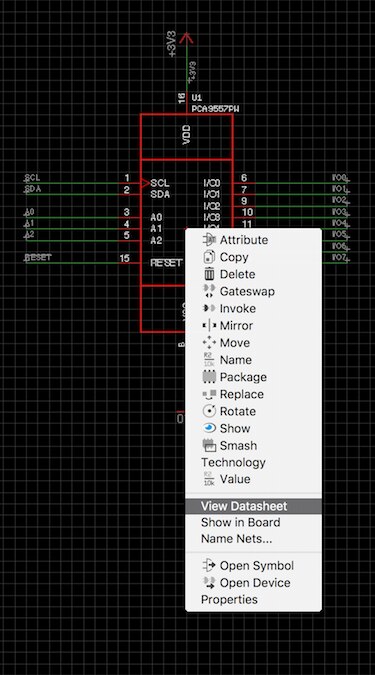Open Properties from context menu
Image resolution: width=375 pixels, height=675 pixels.
[x=229, y=600]
